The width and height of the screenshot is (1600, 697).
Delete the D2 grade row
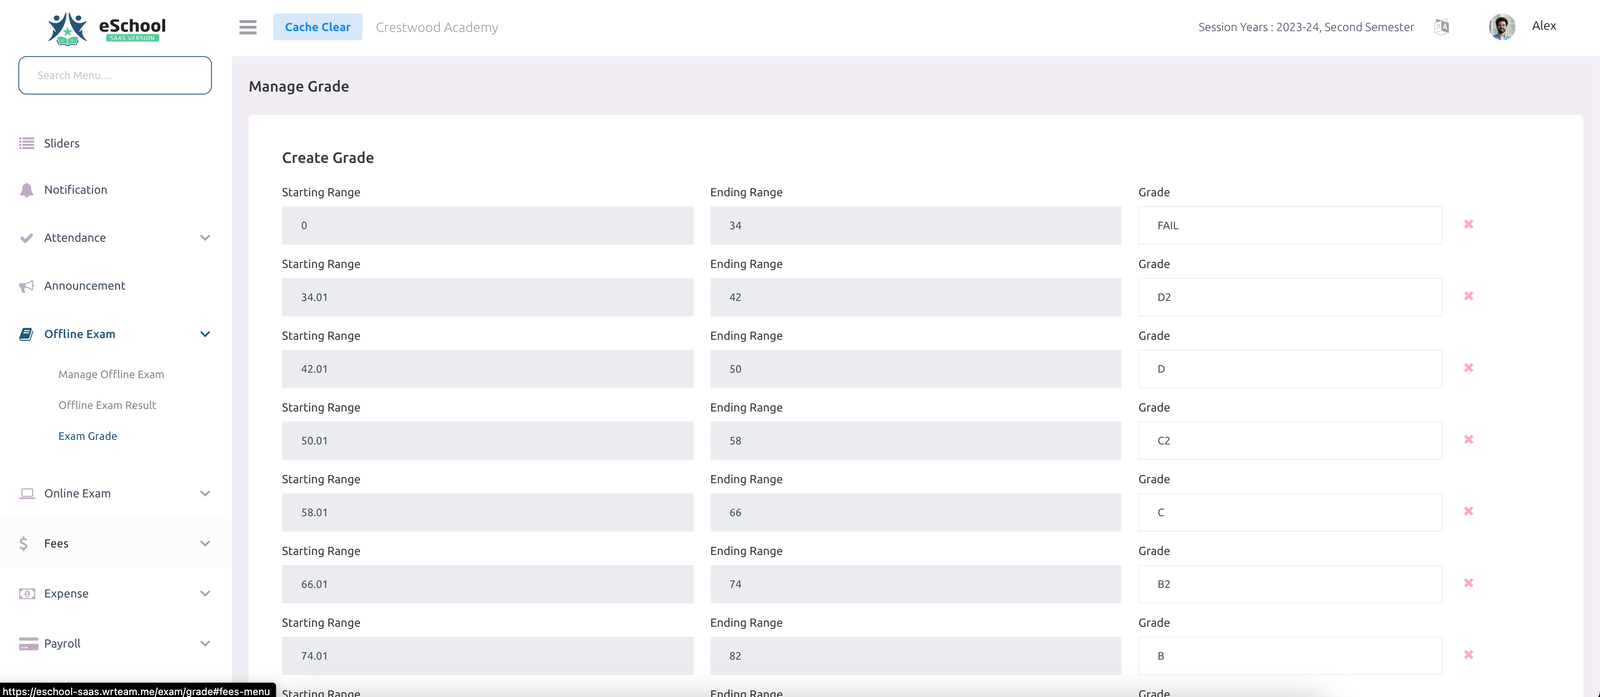pos(1468,296)
